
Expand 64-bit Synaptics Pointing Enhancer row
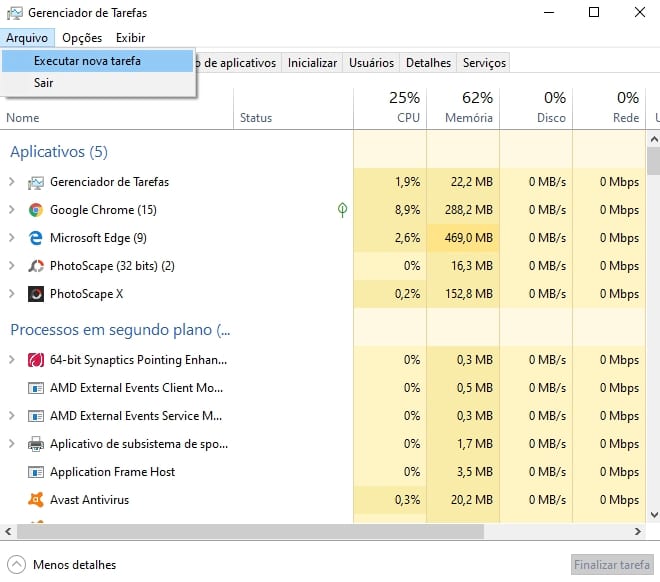point(12,360)
